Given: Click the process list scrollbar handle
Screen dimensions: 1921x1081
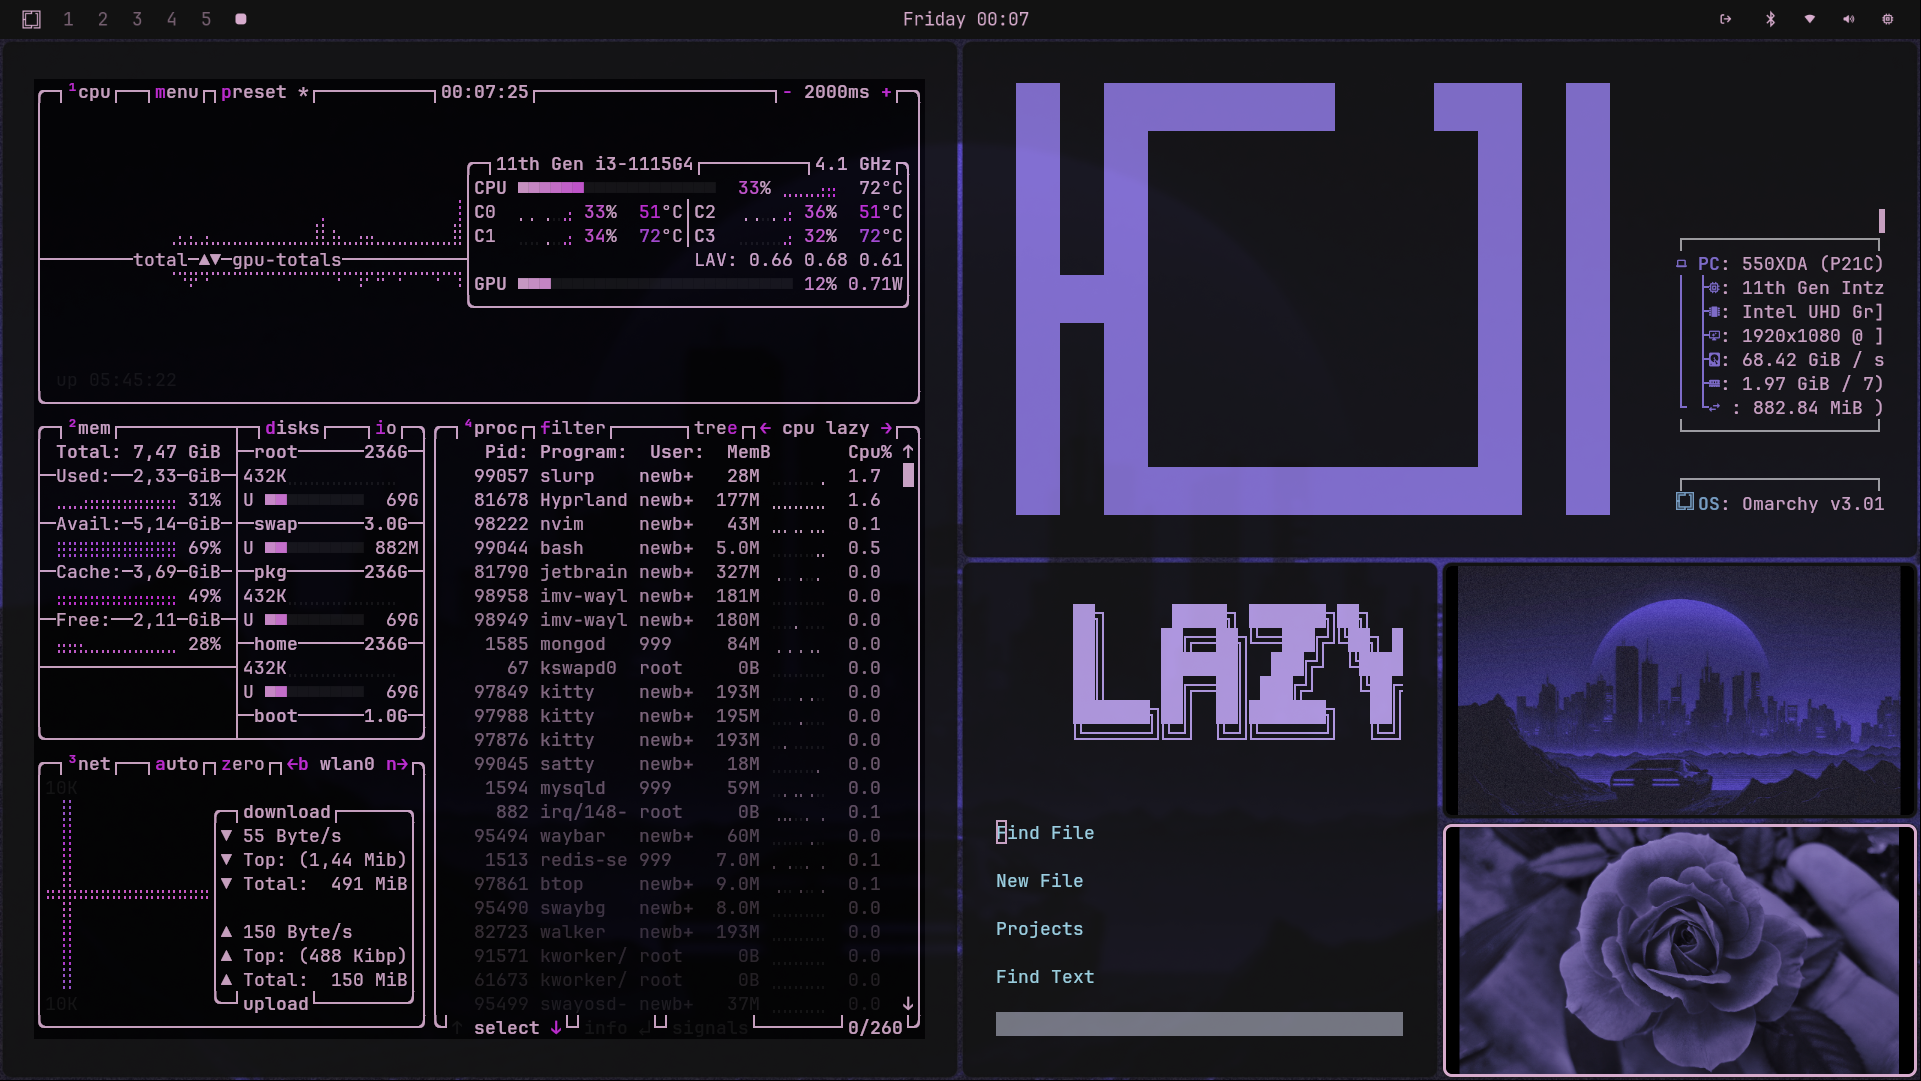Looking at the screenshot, I should [908, 476].
